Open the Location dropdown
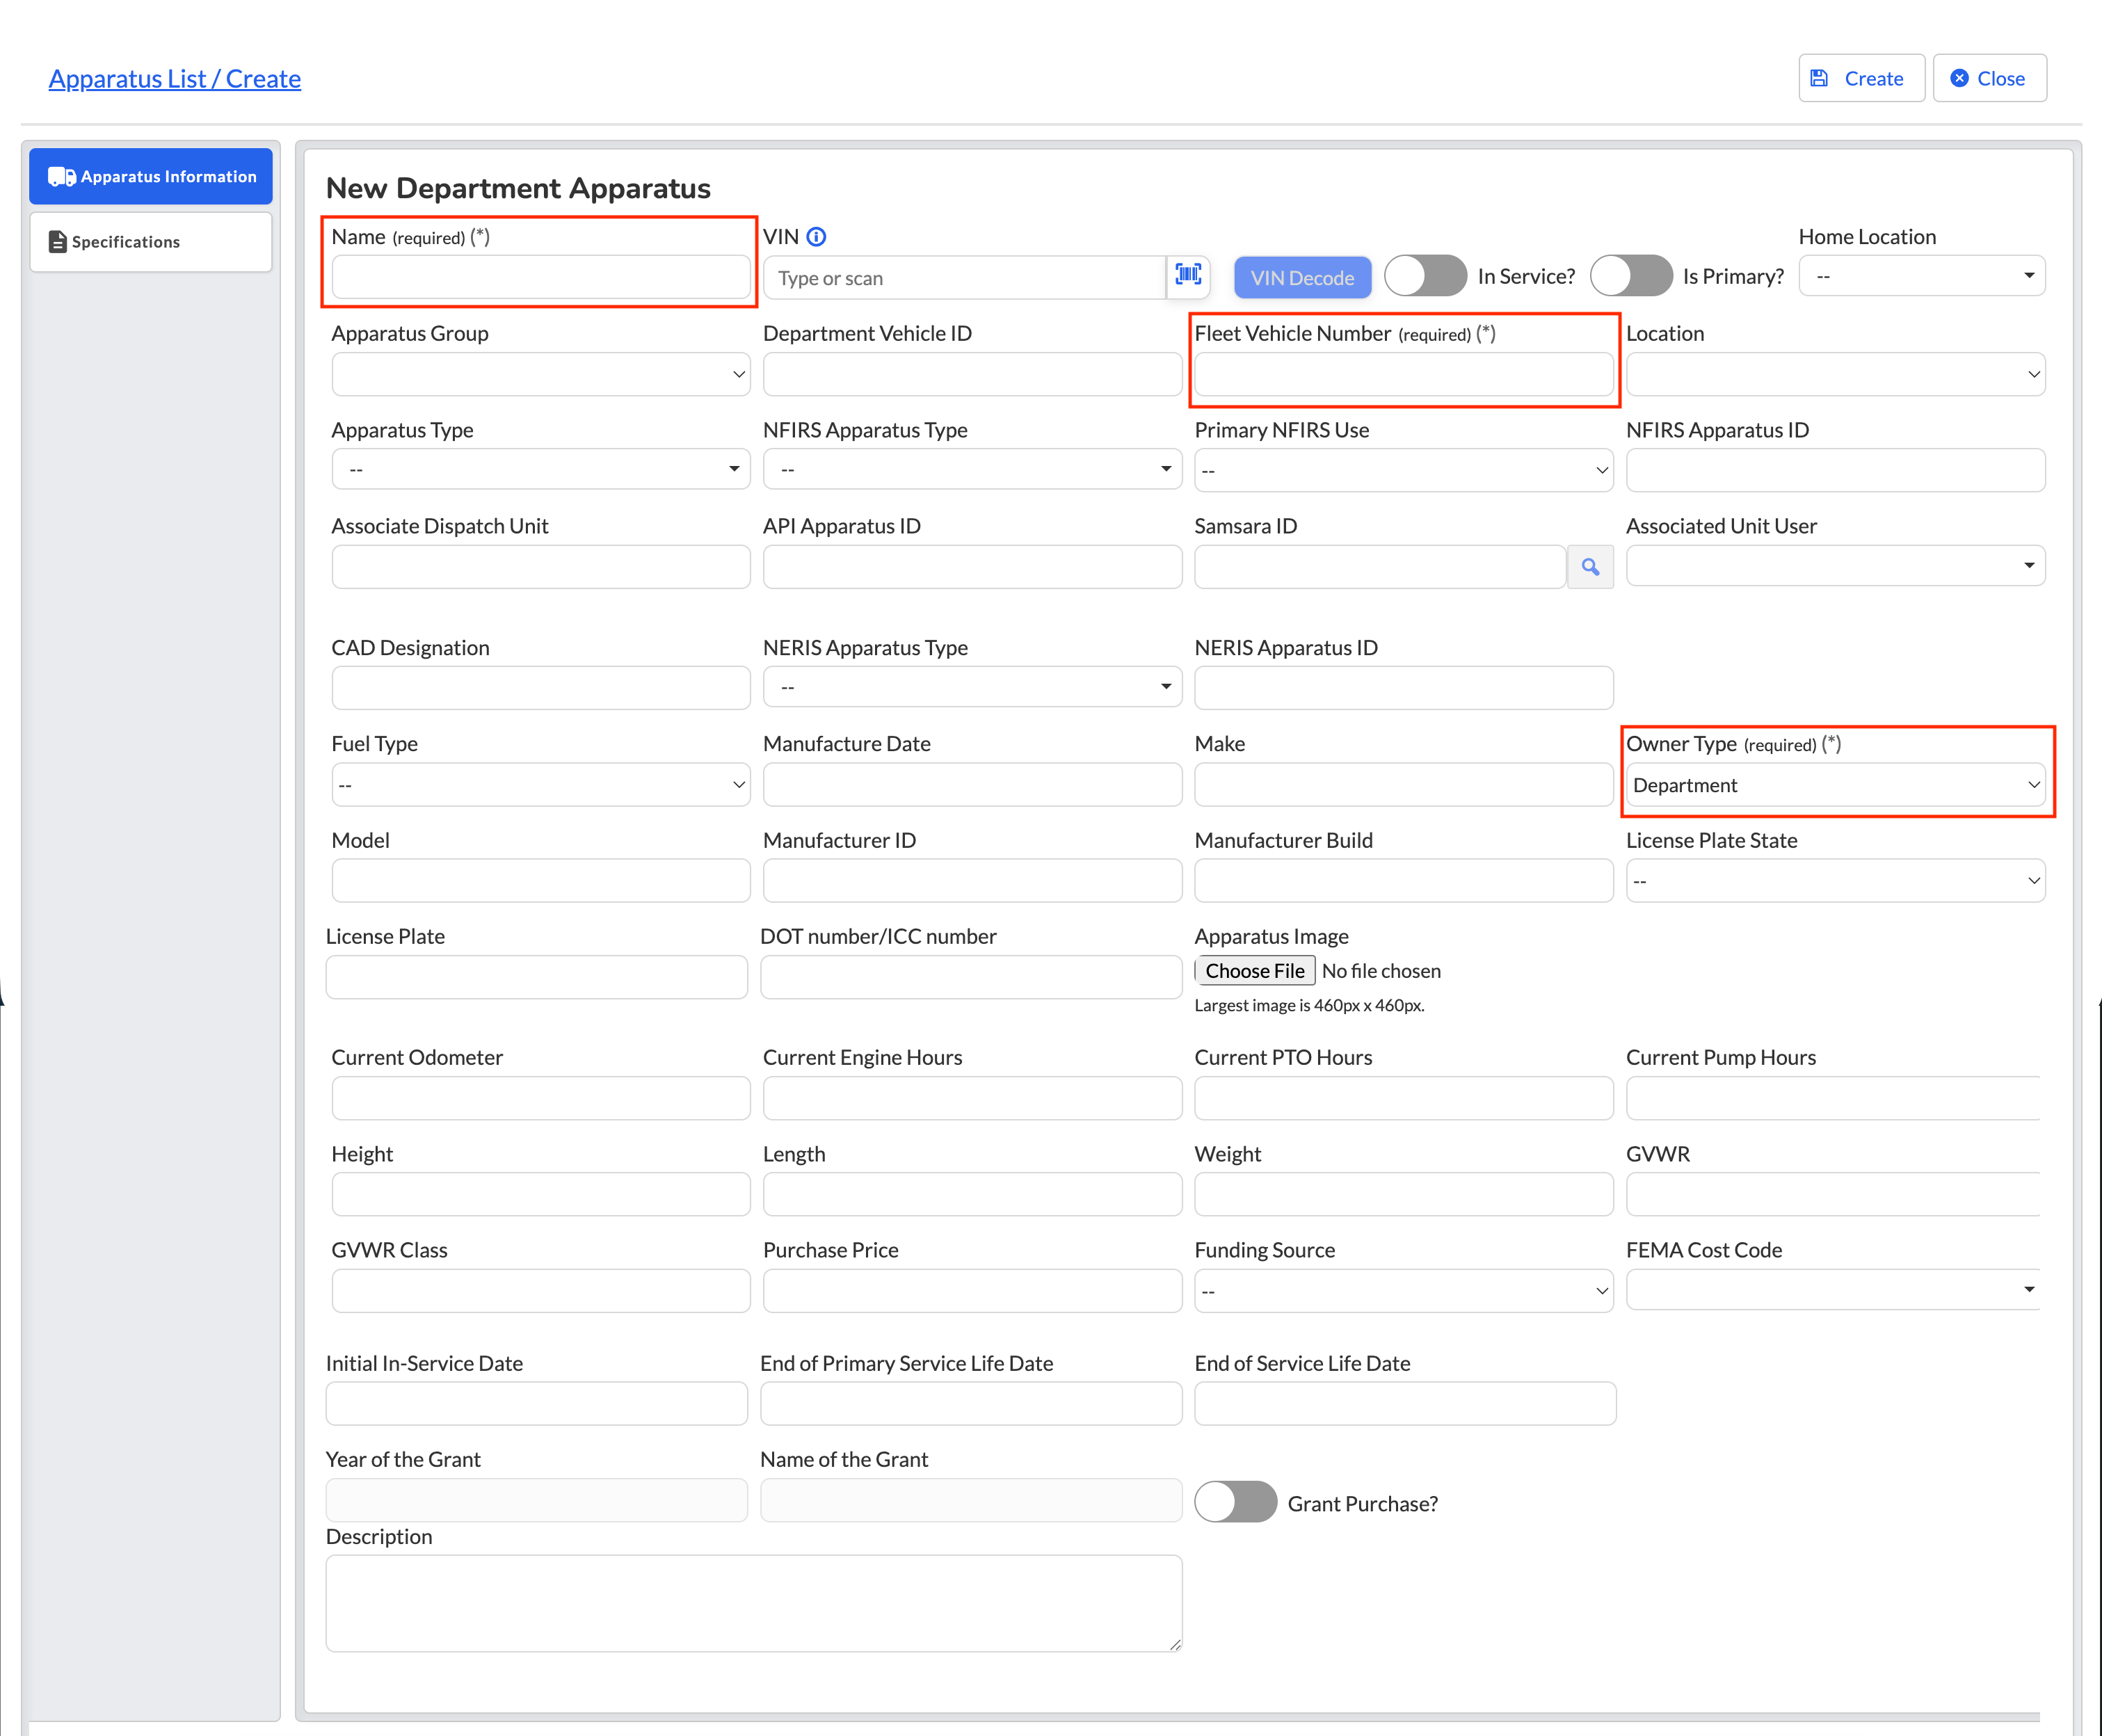2102x1736 pixels. (x=1835, y=374)
